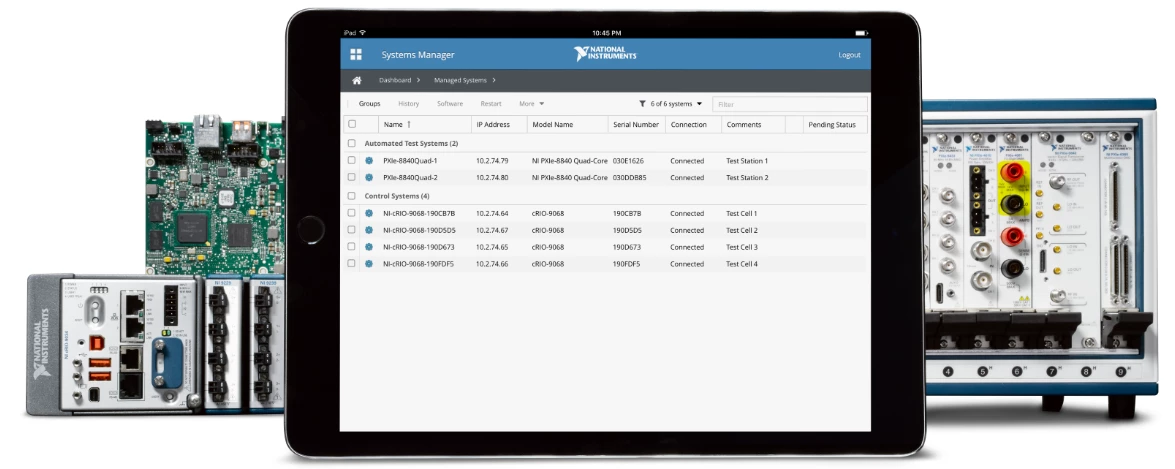The image size is (1175, 469).
Task: Click IP address 10.2.74.64
Action: pos(492,214)
